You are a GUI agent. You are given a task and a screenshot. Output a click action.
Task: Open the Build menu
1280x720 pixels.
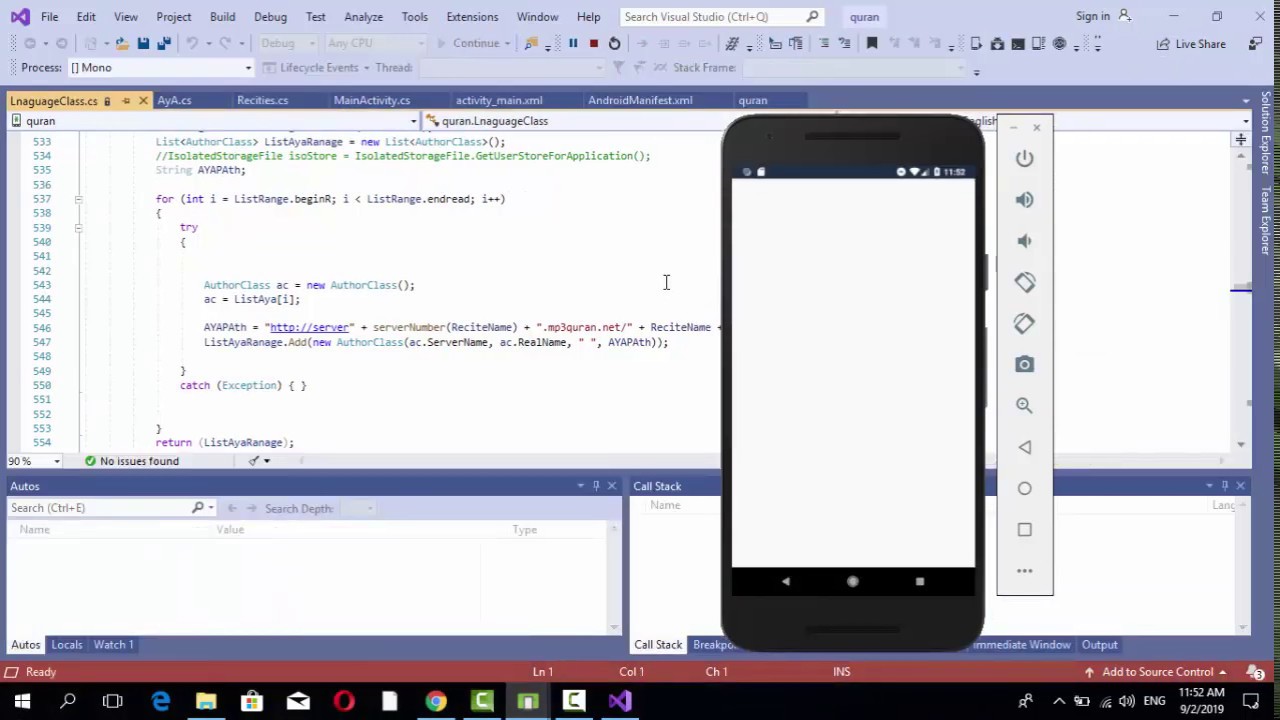[x=222, y=16]
